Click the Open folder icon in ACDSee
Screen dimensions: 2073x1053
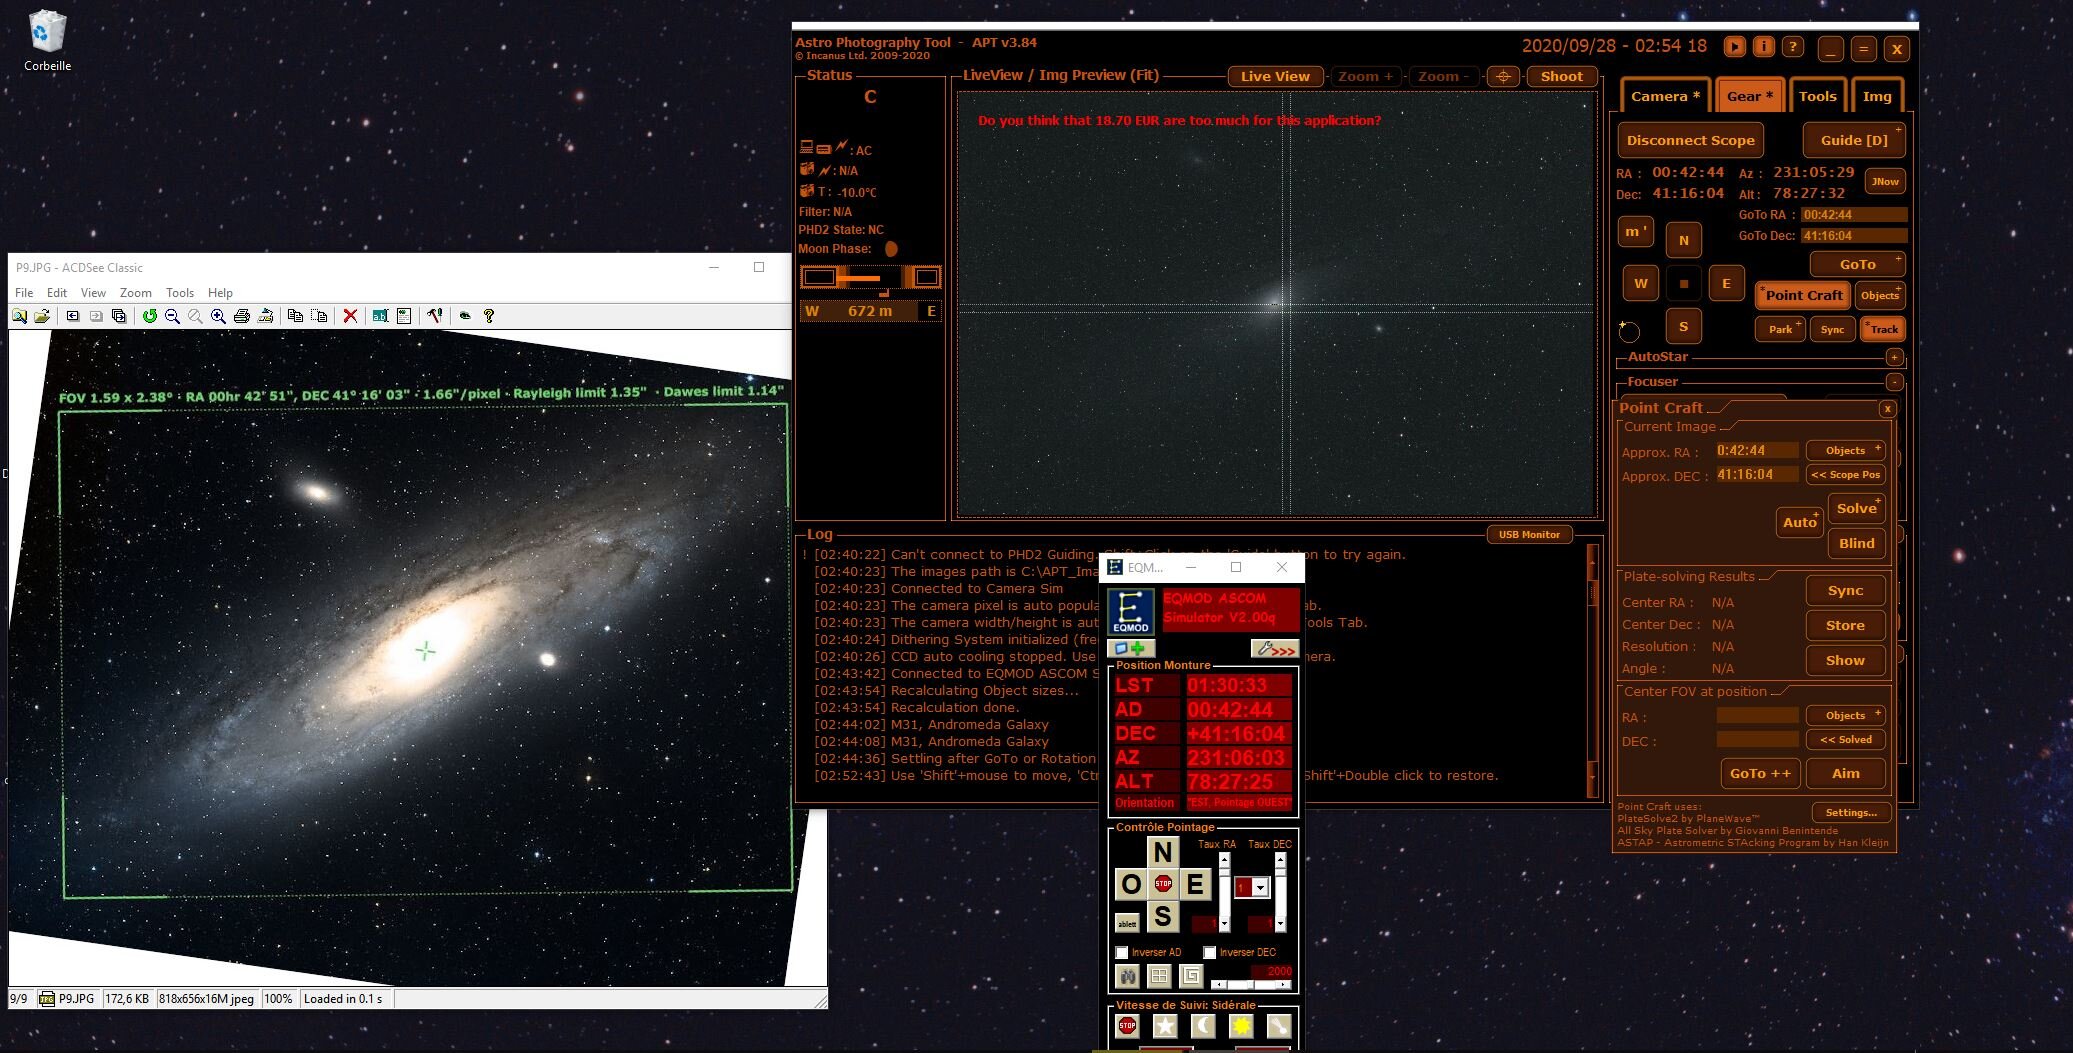[42, 316]
